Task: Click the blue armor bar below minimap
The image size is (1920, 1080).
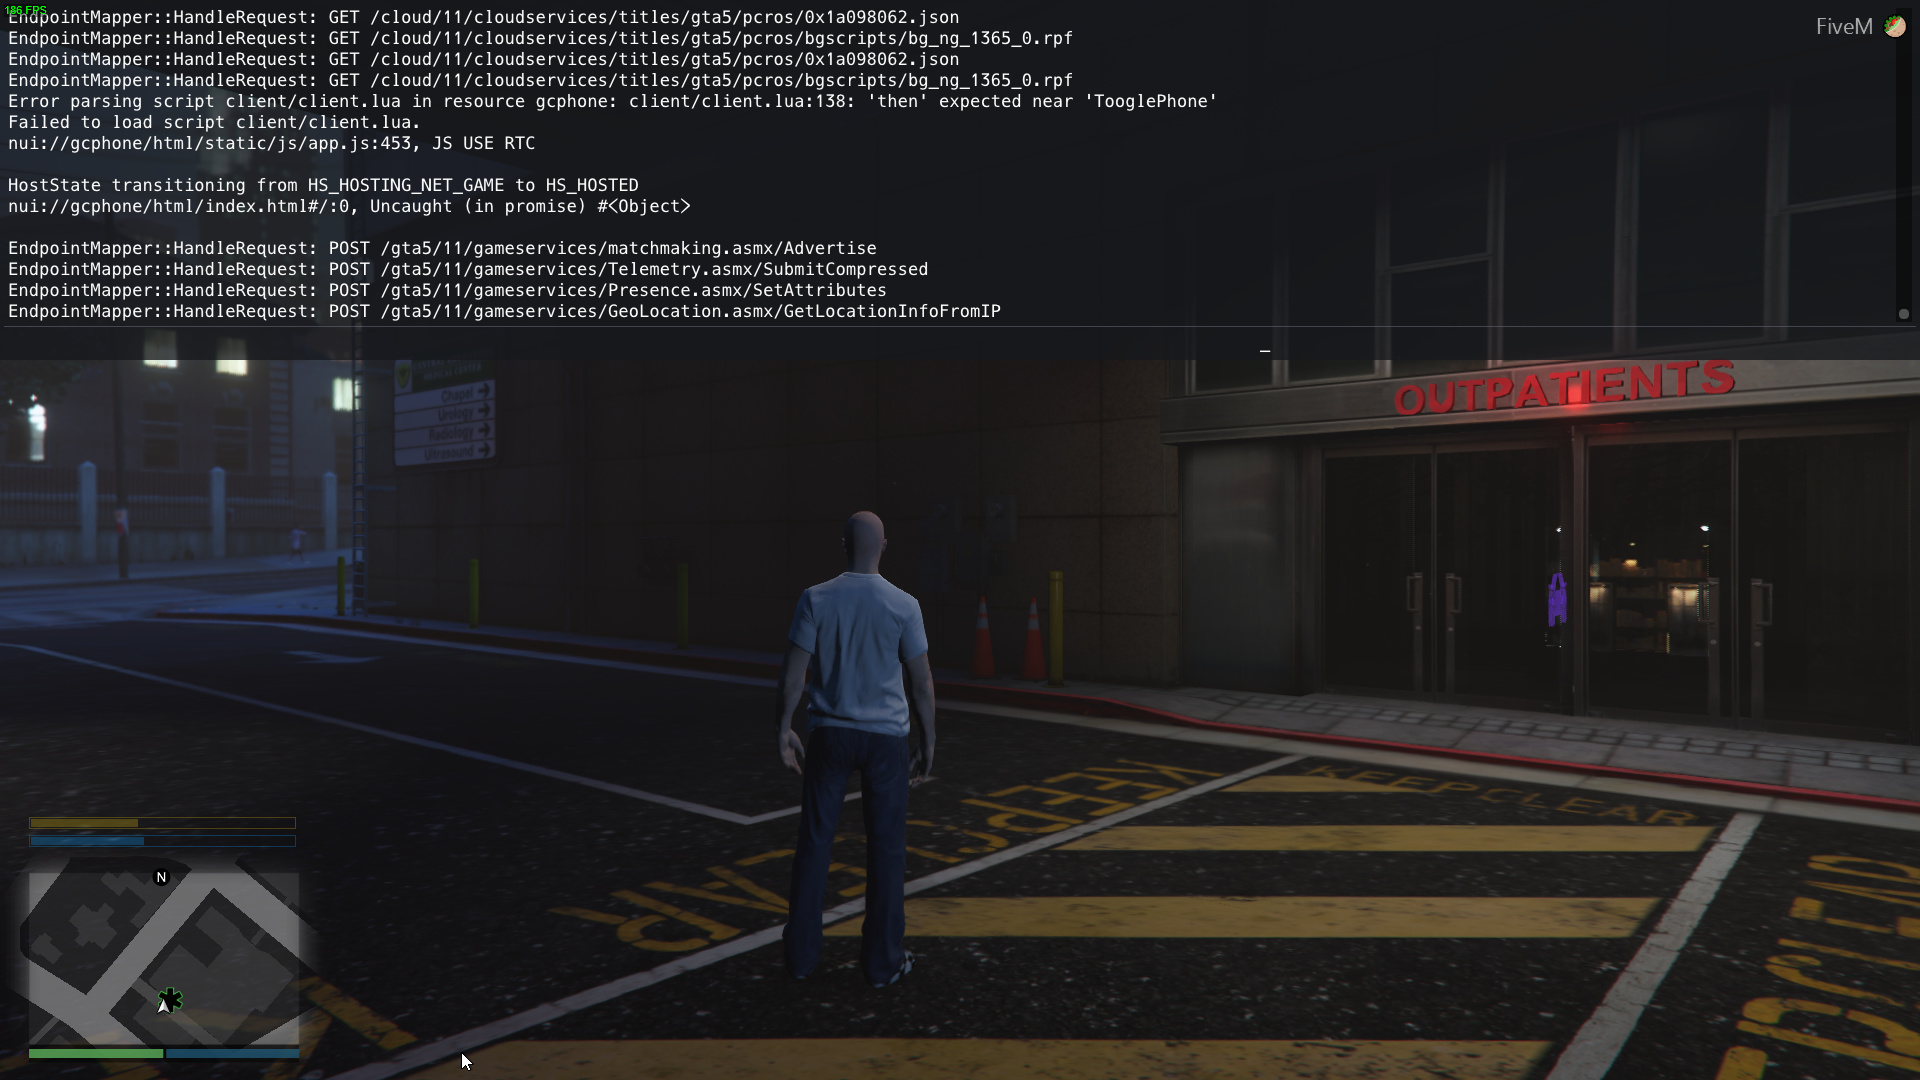Action: click(232, 1053)
